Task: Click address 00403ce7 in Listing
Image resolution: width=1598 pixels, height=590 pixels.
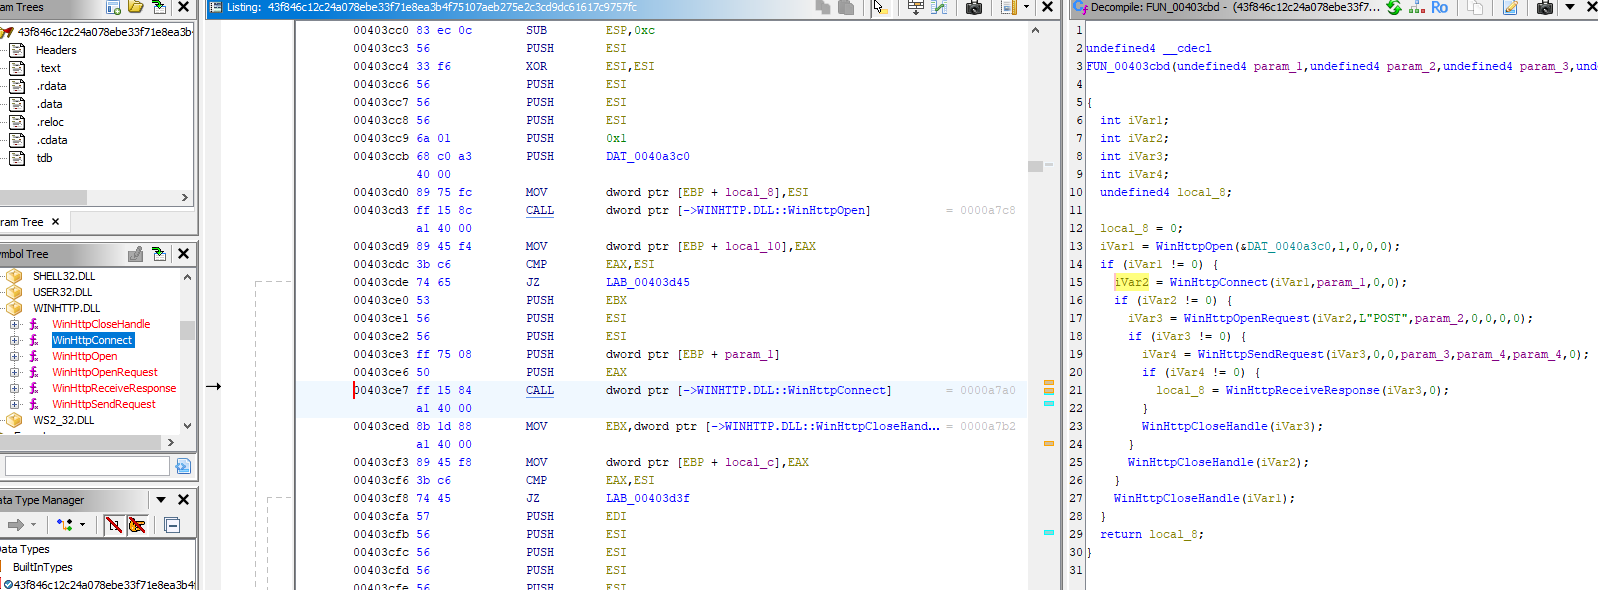Action: 381,390
